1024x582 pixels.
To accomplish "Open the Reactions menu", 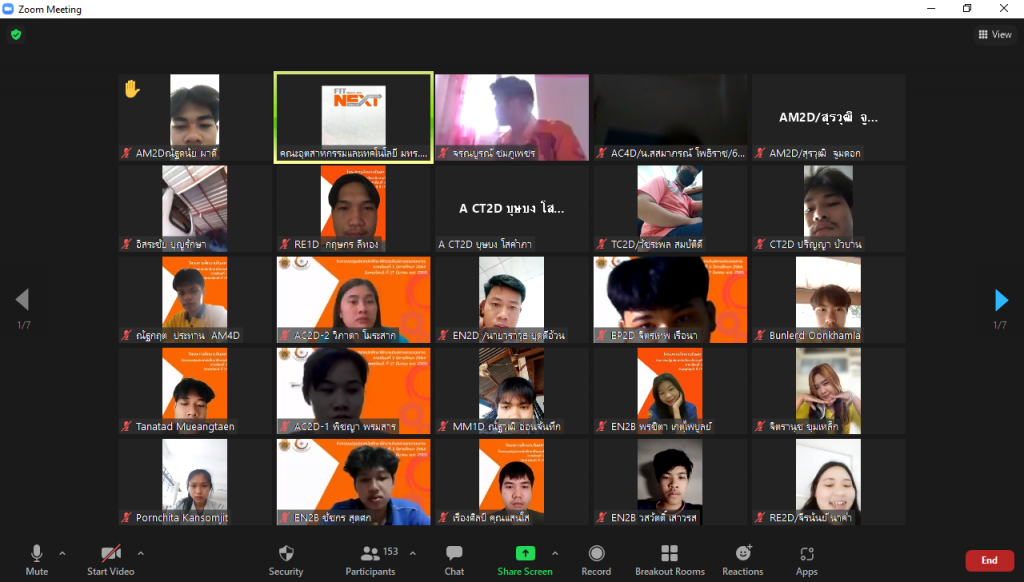I will point(742,559).
